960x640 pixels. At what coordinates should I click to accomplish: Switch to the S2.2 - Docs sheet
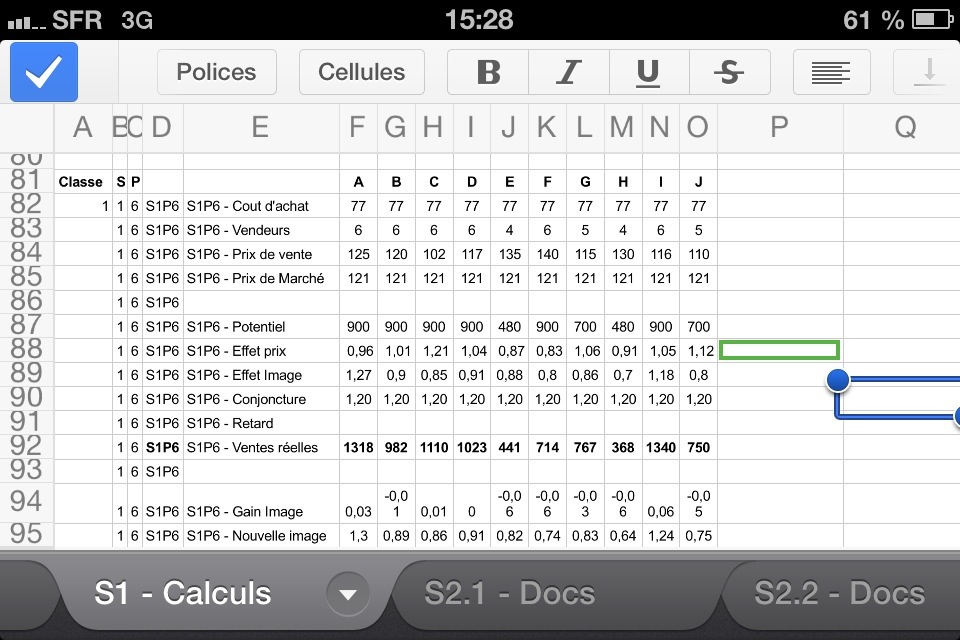pos(838,594)
